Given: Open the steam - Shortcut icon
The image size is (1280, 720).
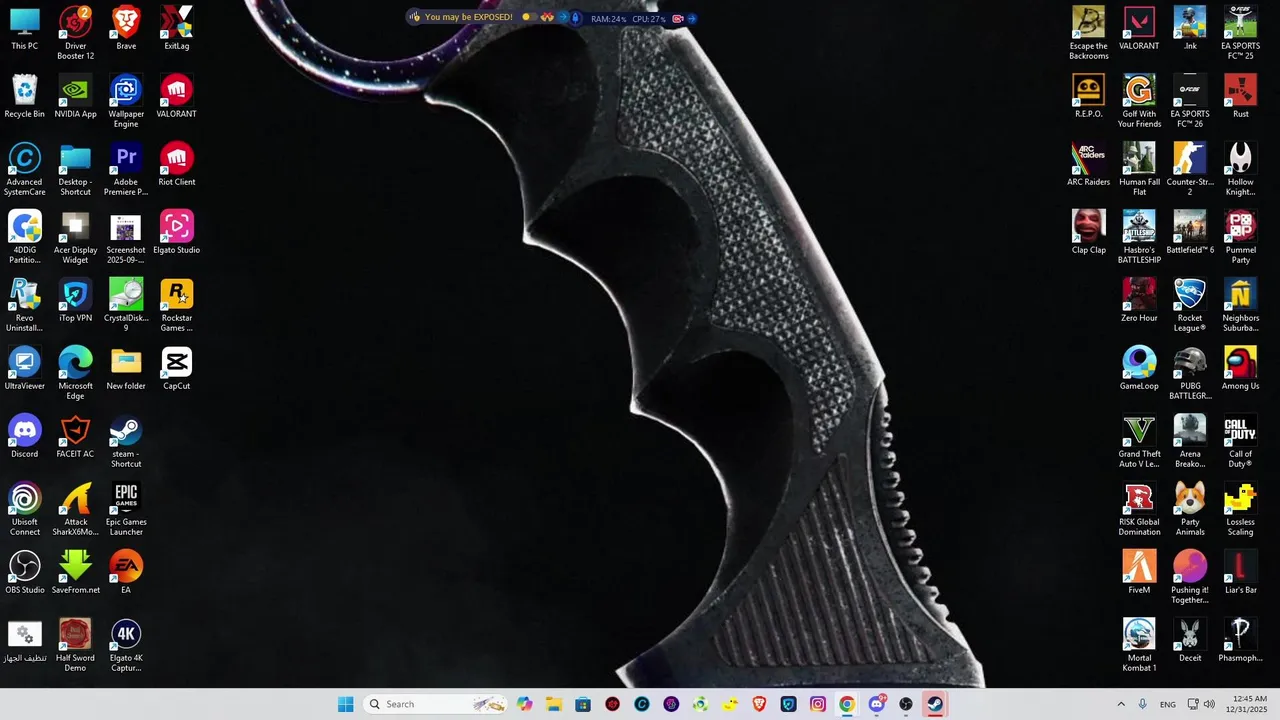Looking at the screenshot, I should [126, 441].
